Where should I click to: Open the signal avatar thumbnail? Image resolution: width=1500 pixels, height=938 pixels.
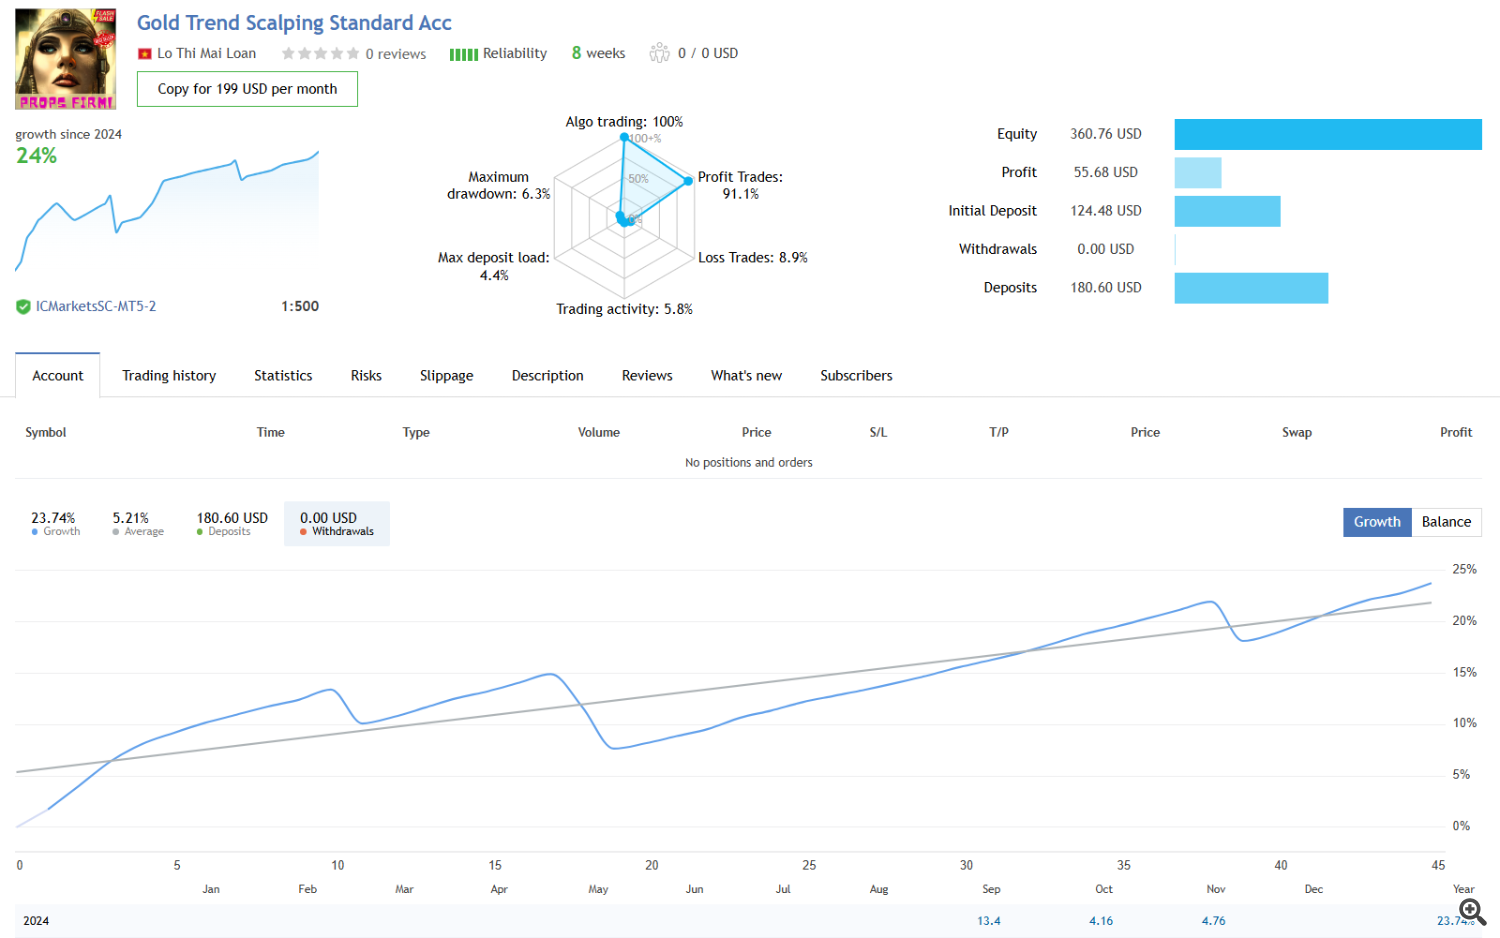[65, 59]
